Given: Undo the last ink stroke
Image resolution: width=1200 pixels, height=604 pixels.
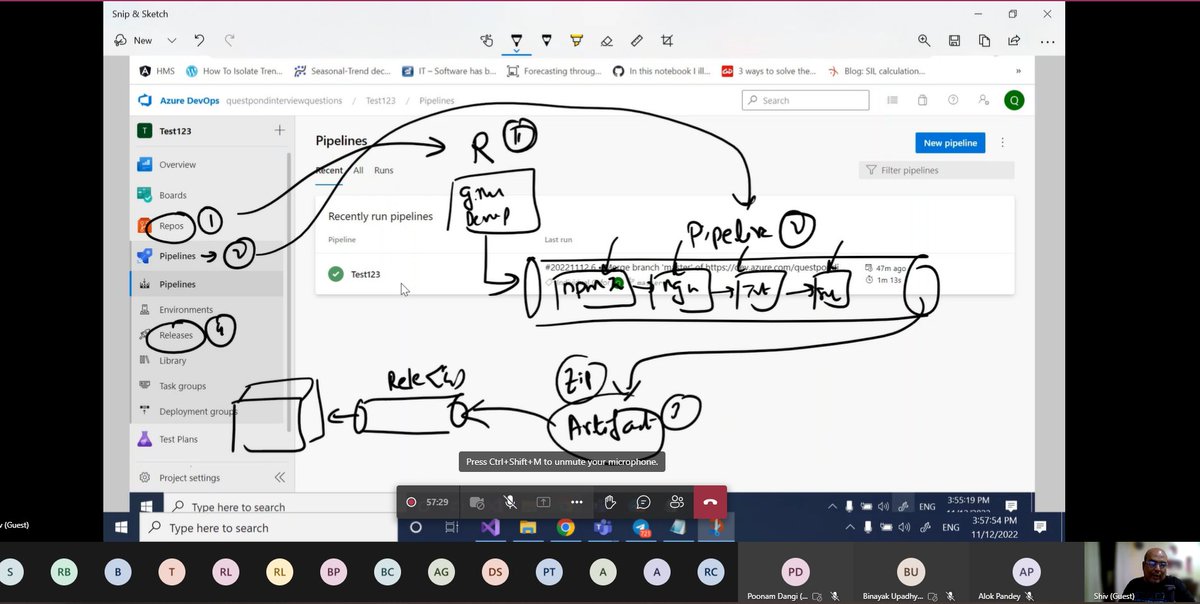Looking at the screenshot, I should [x=199, y=40].
